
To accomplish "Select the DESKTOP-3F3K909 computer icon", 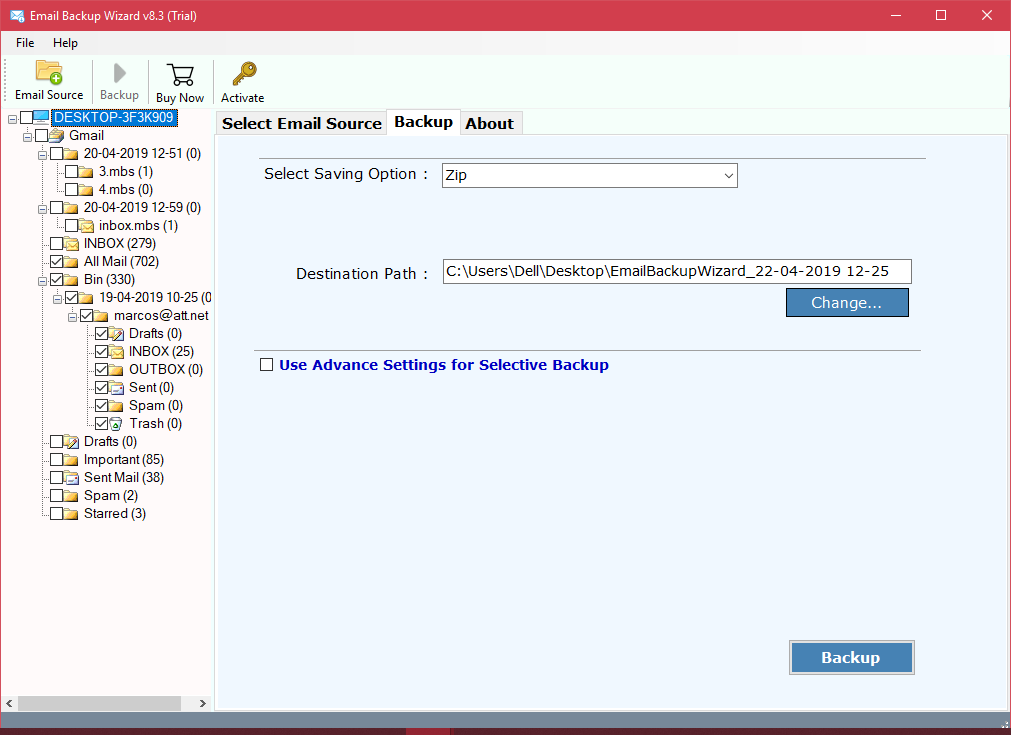I will (x=41, y=117).
